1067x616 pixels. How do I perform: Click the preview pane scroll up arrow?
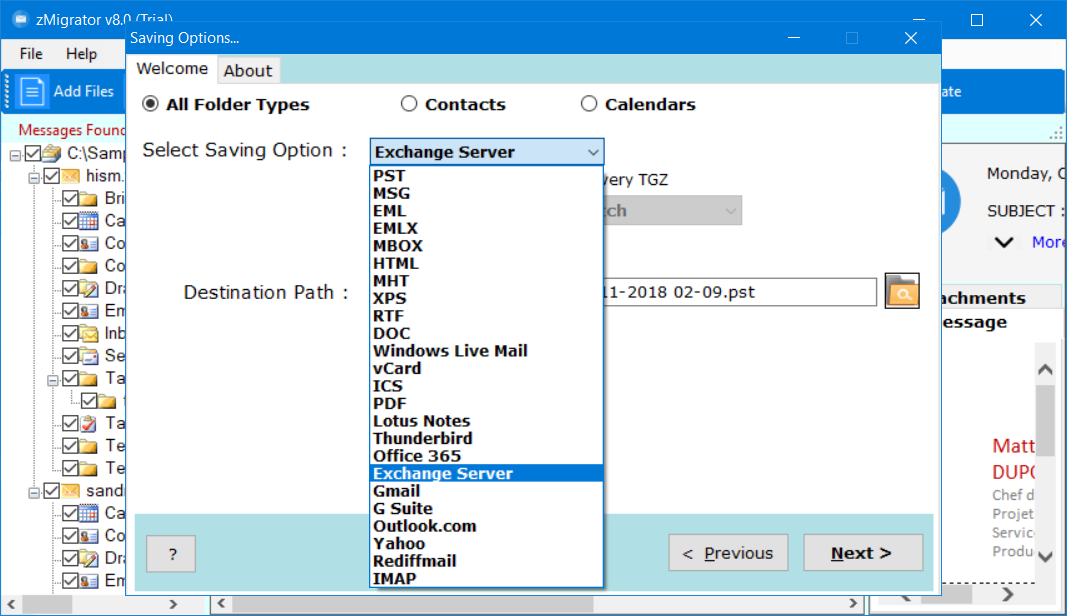(1046, 370)
